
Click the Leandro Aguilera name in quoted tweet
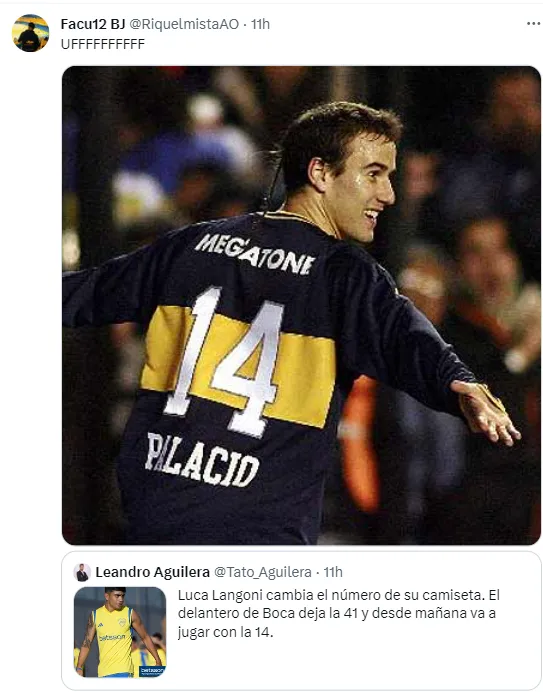(x=152, y=572)
